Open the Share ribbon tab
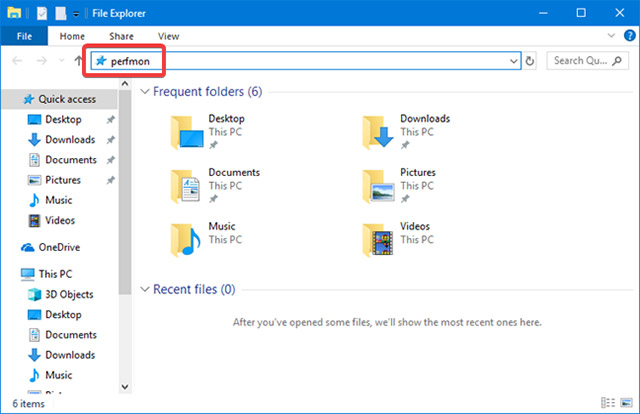Image resolution: width=640 pixels, height=414 pixels. pos(121,36)
